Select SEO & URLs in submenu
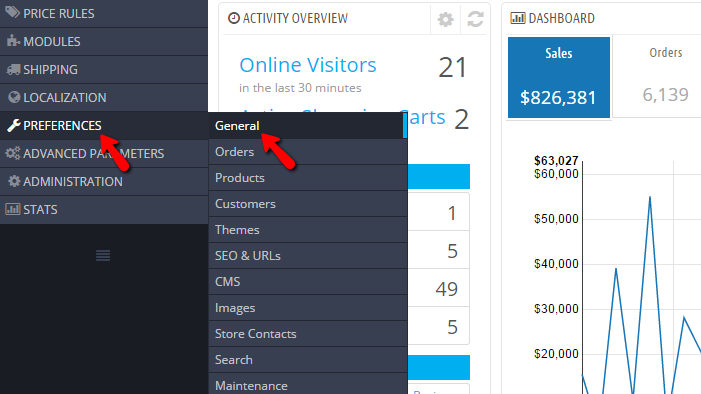Viewport: 701px width, 394px height. [308, 256]
